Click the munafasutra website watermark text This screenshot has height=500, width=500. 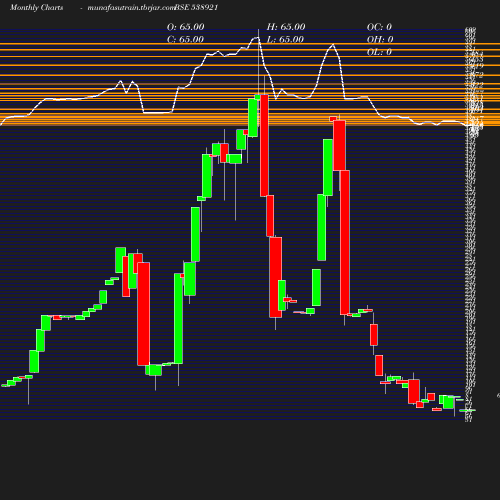(x=131, y=8)
